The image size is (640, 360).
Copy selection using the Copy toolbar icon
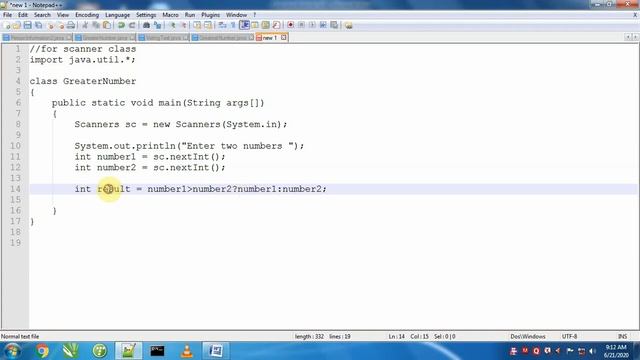tap(96, 25)
